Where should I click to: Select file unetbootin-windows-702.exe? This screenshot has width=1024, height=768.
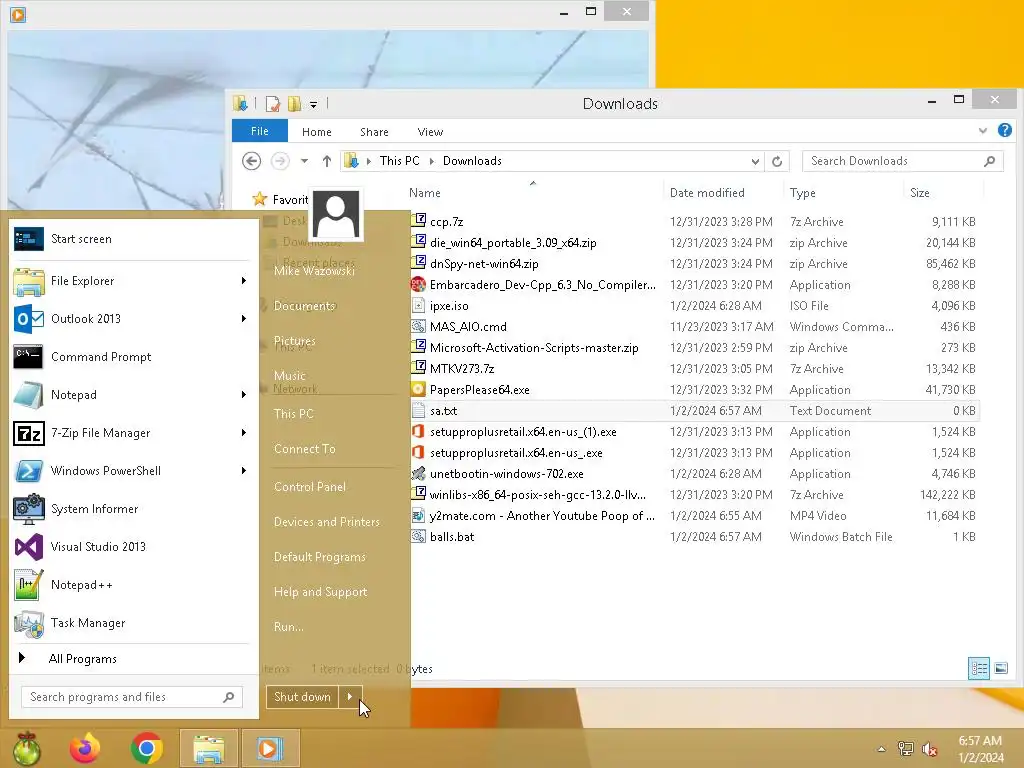(507, 473)
